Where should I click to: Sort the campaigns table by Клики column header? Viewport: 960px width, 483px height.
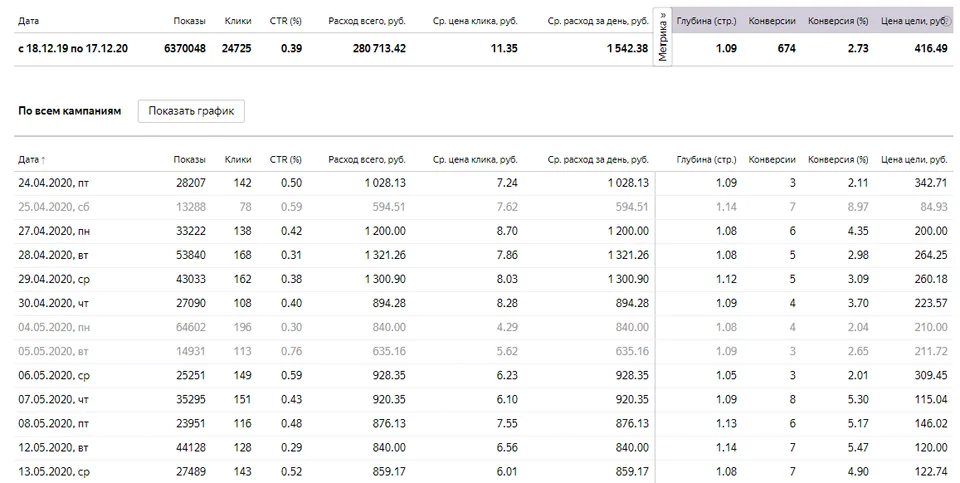click(238, 159)
